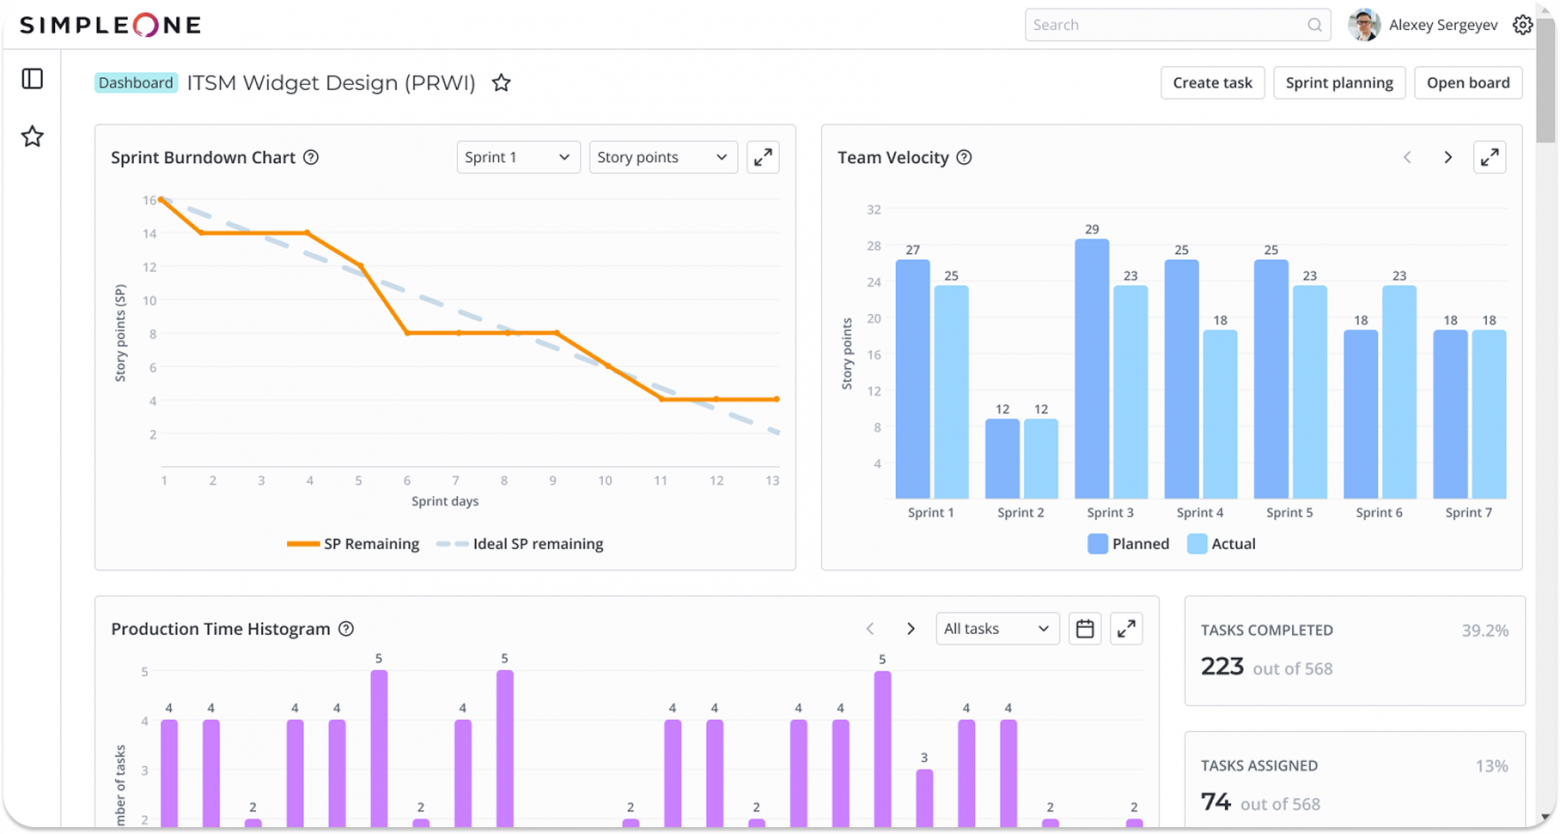
Task: Open the settings gear in the top bar
Action: click(1522, 24)
